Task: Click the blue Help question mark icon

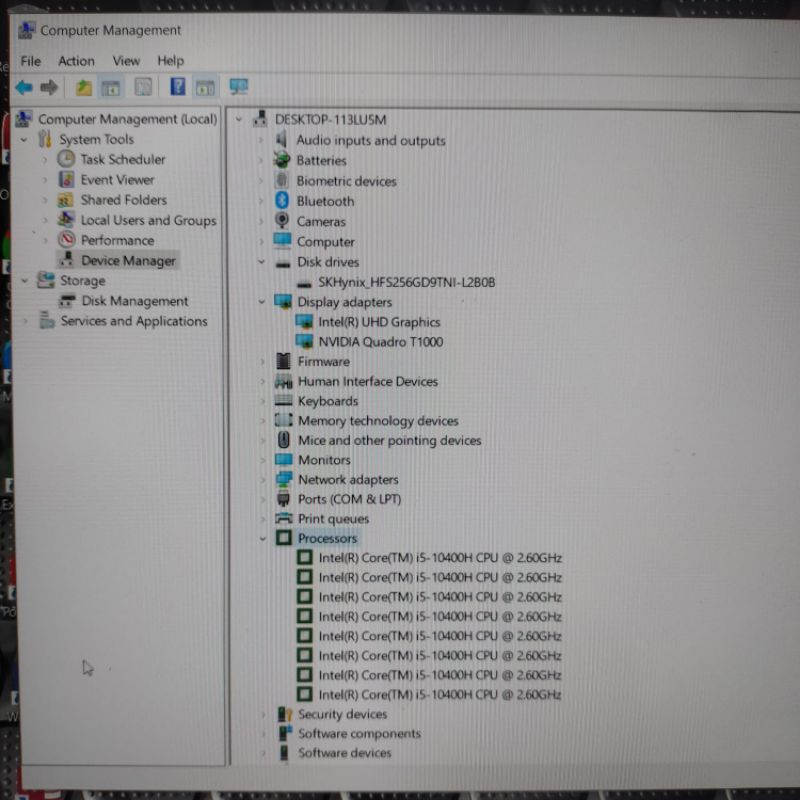Action: [177, 88]
